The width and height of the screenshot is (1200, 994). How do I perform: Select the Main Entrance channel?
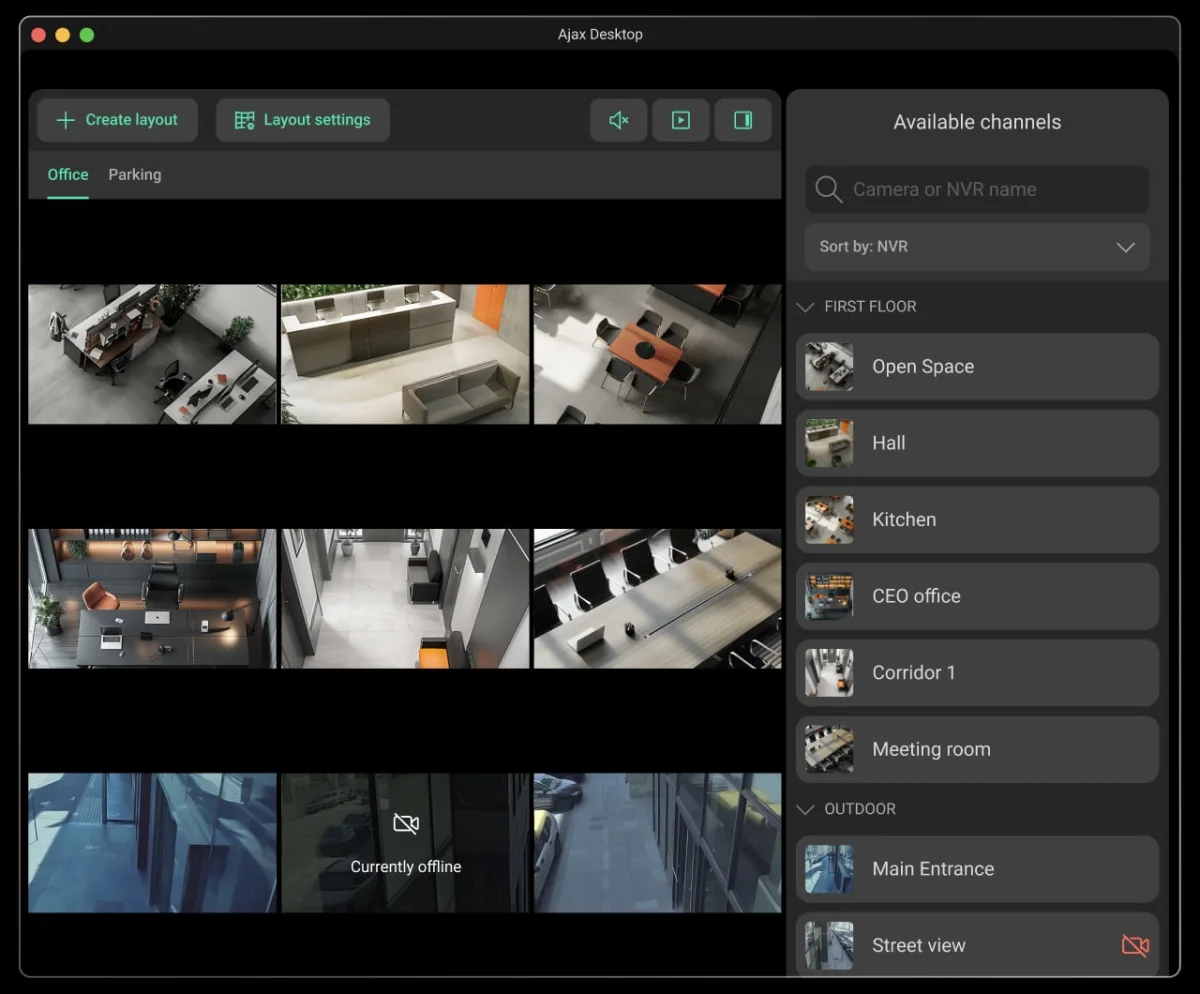[977, 869]
